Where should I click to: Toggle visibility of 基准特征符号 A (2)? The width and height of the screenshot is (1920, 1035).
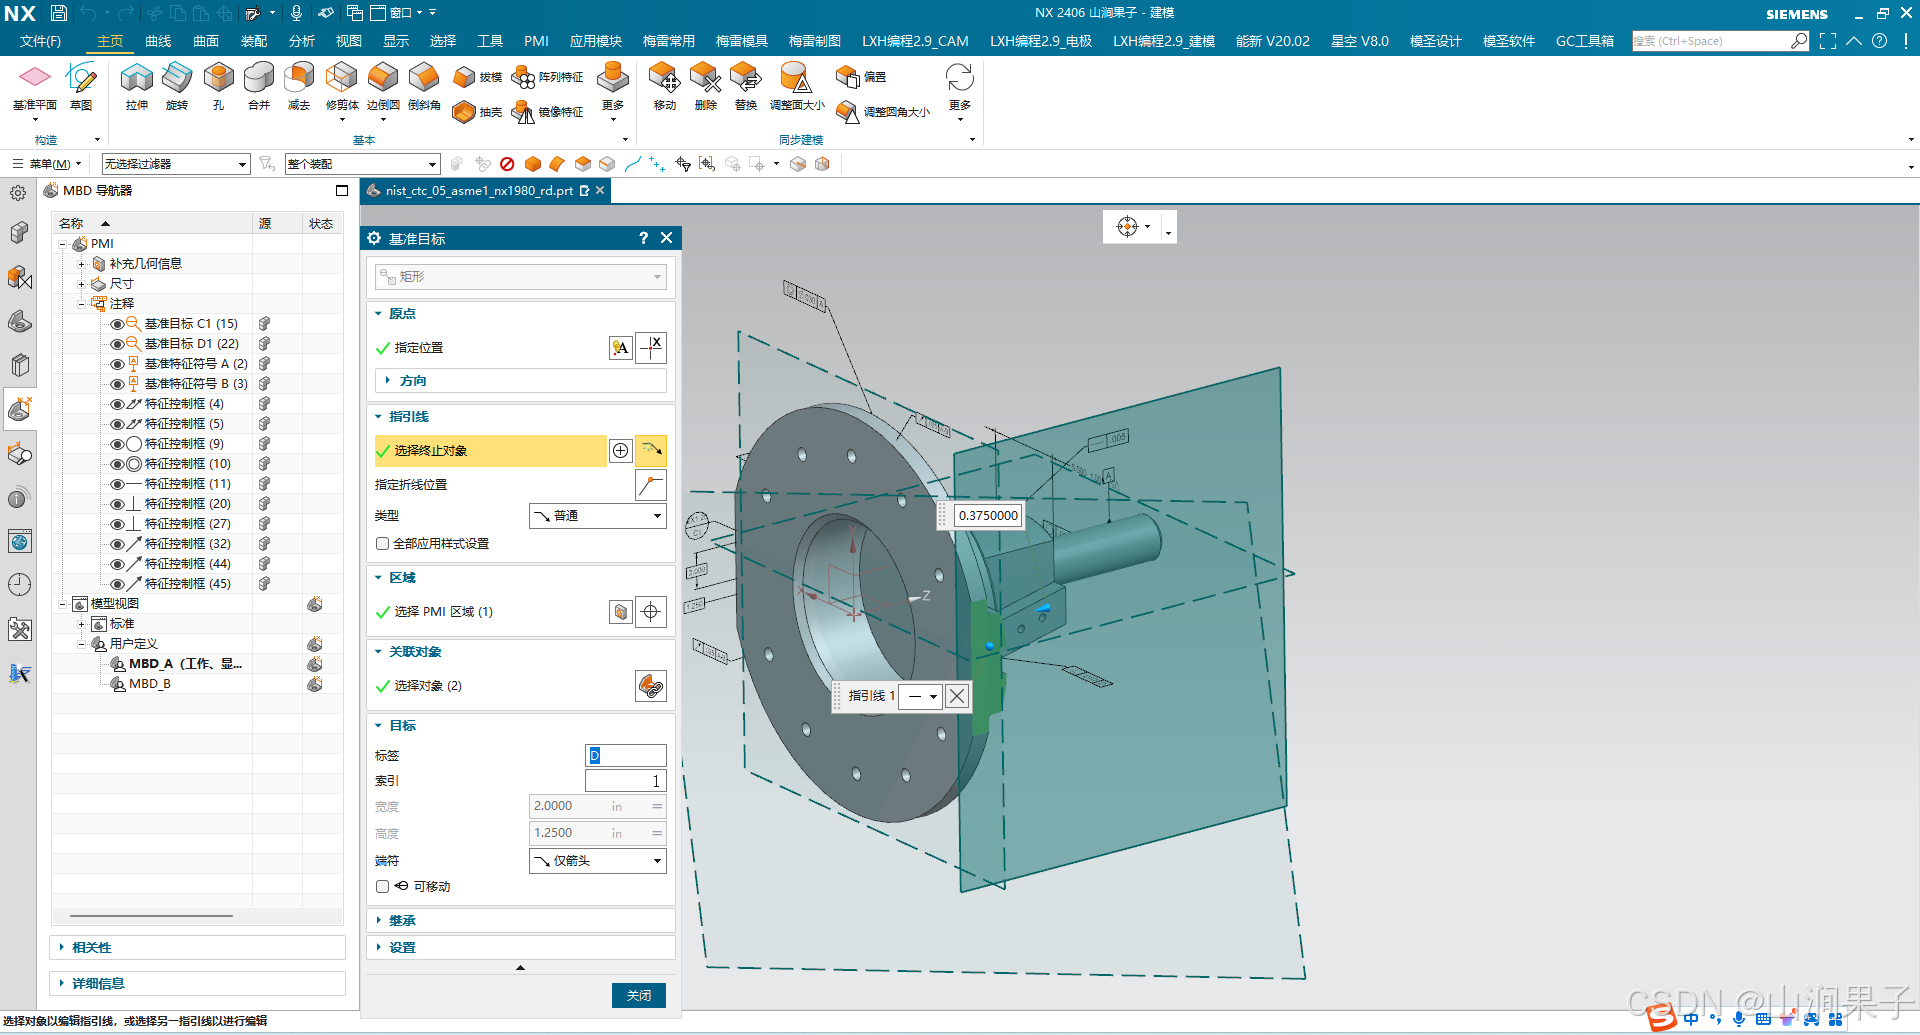pyautogui.click(x=117, y=364)
